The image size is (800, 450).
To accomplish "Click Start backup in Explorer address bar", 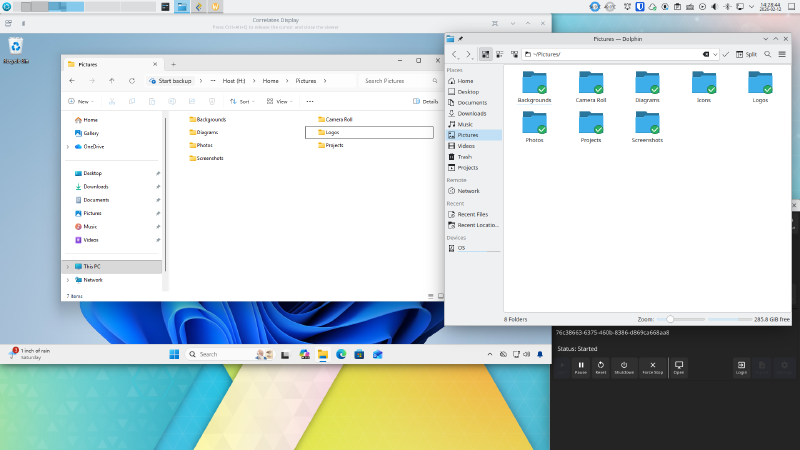I will (170, 81).
